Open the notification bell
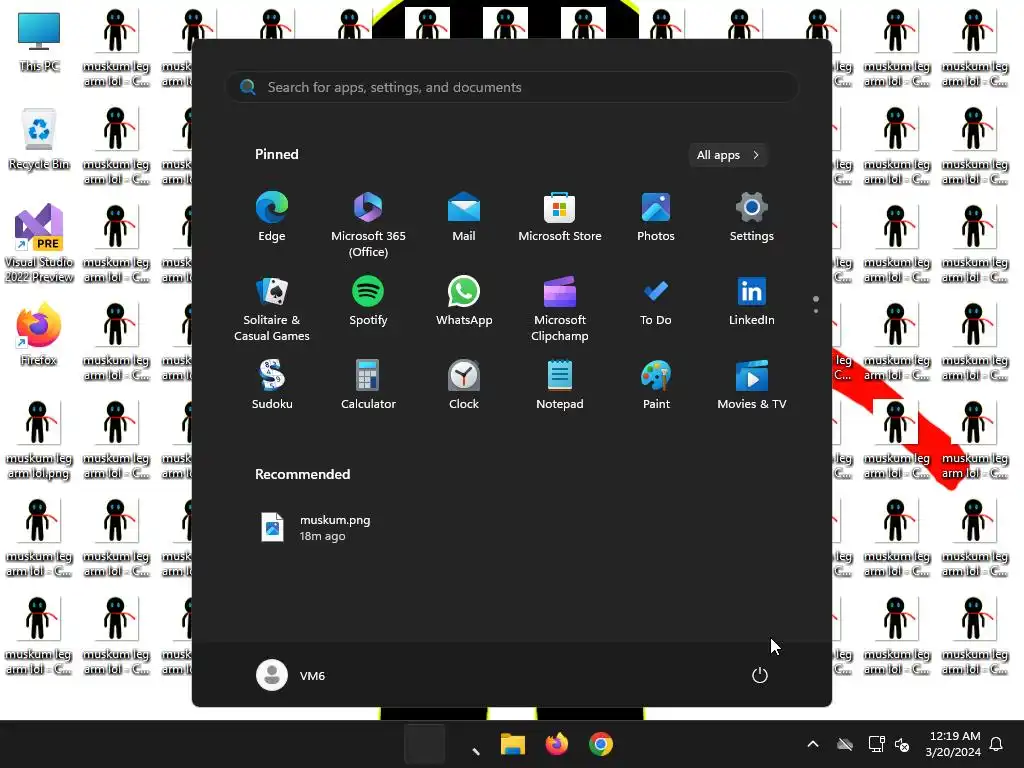 point(997,744)
